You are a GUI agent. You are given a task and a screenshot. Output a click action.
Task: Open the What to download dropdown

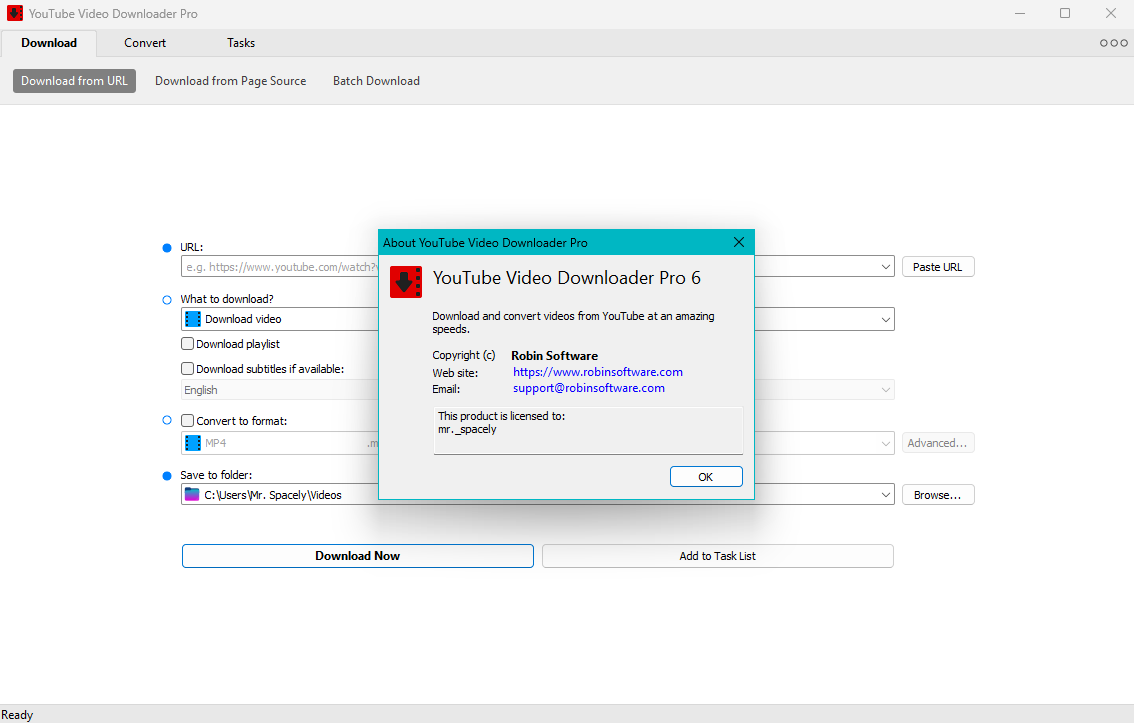coord(886,319)
